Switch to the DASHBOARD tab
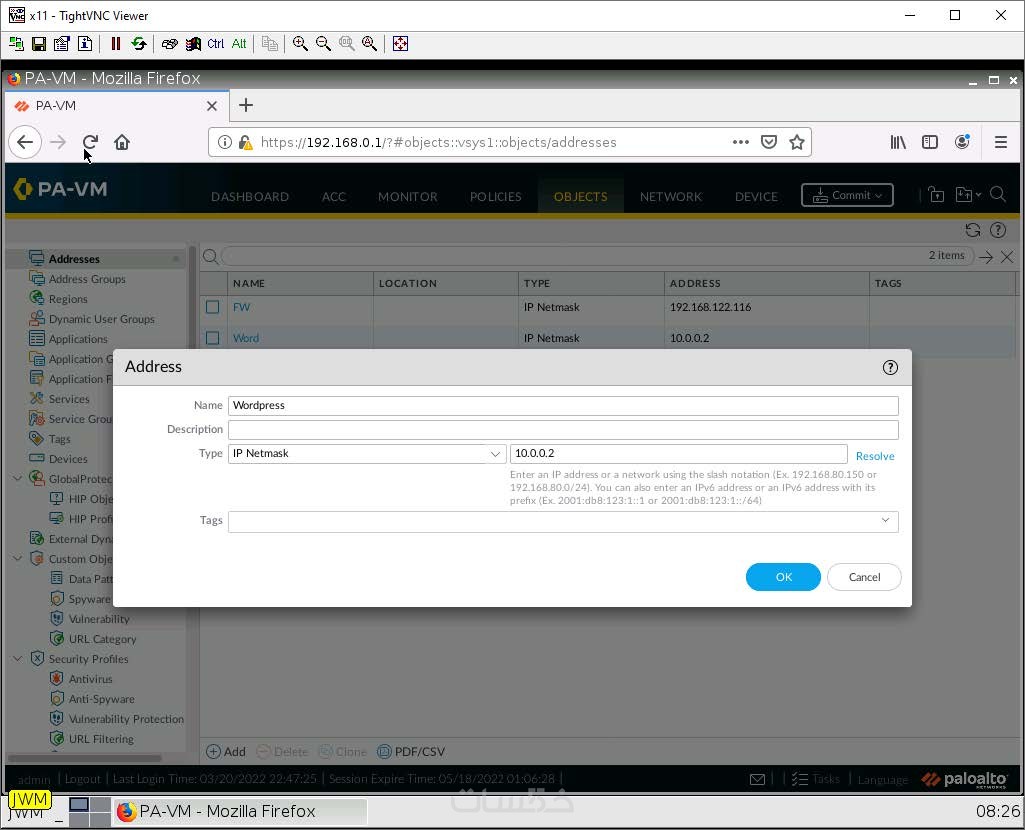 [250, 197]
